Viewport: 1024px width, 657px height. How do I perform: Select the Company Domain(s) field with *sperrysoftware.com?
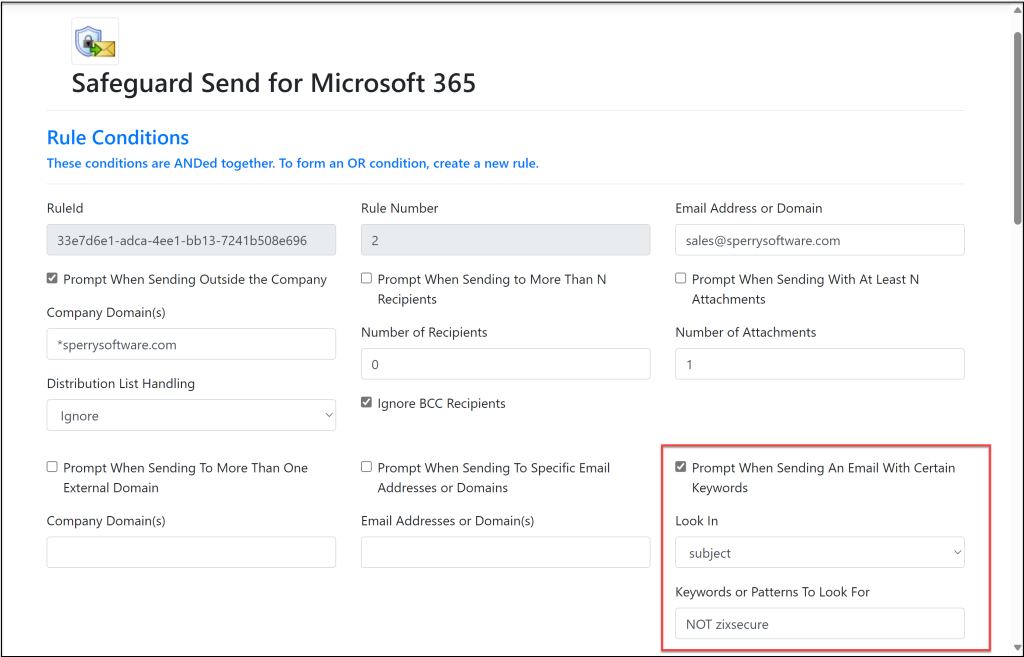191,344
